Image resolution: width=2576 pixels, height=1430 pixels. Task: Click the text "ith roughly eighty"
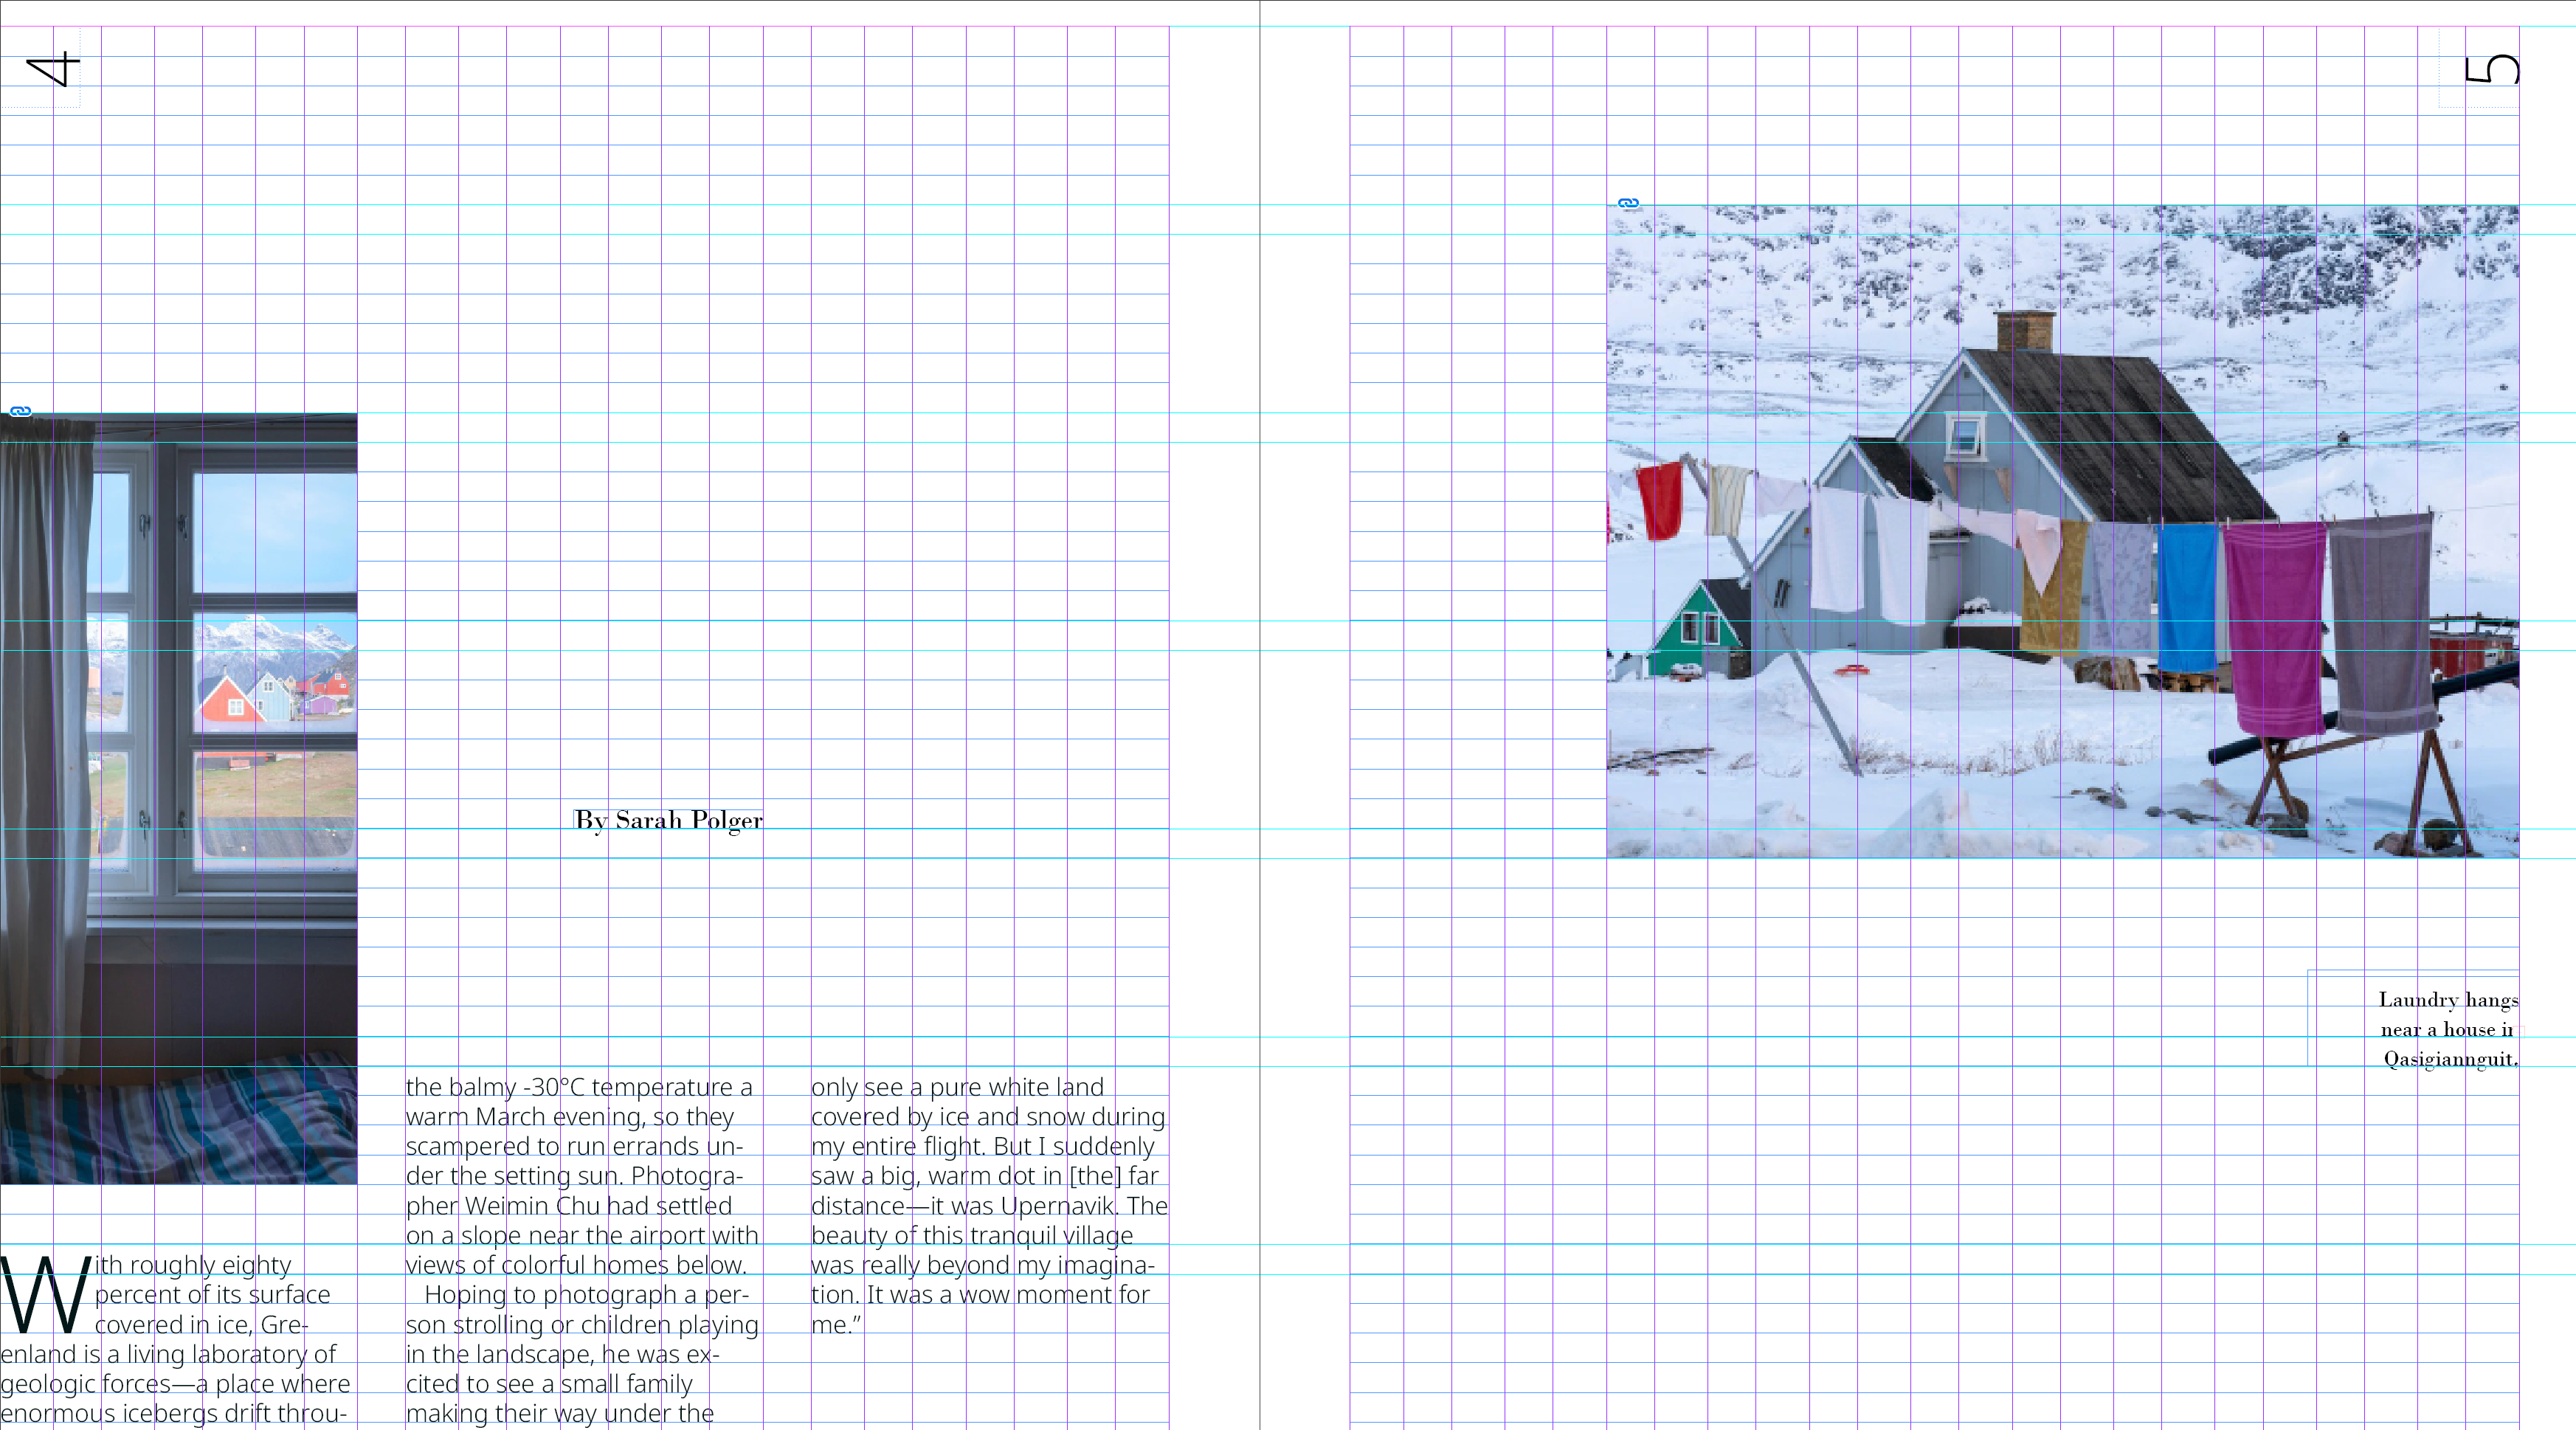click(193, 1265)
